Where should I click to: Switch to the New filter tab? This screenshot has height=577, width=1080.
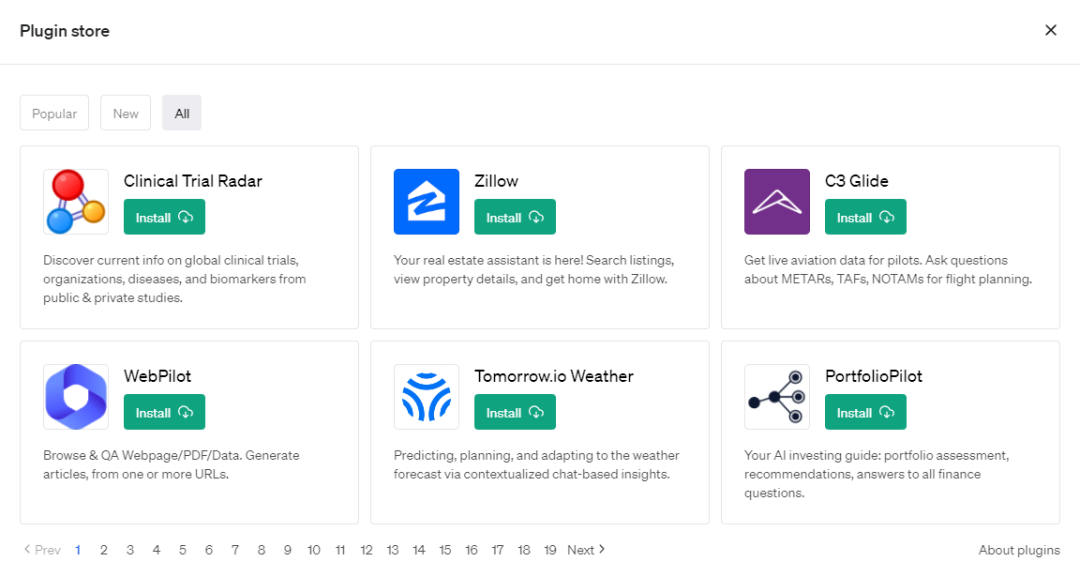(x=125, y=114)
